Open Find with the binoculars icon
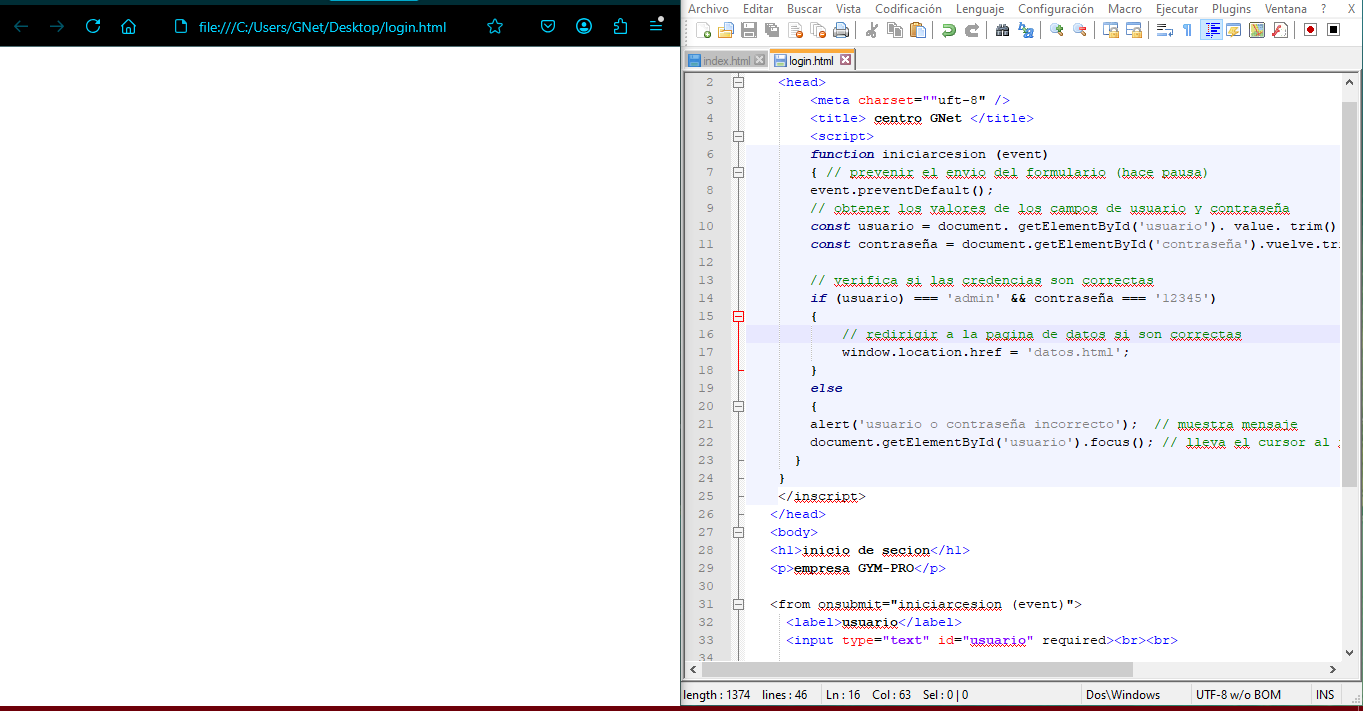Viewport: 1363px width, 711px height. [x=1002, y=30]
